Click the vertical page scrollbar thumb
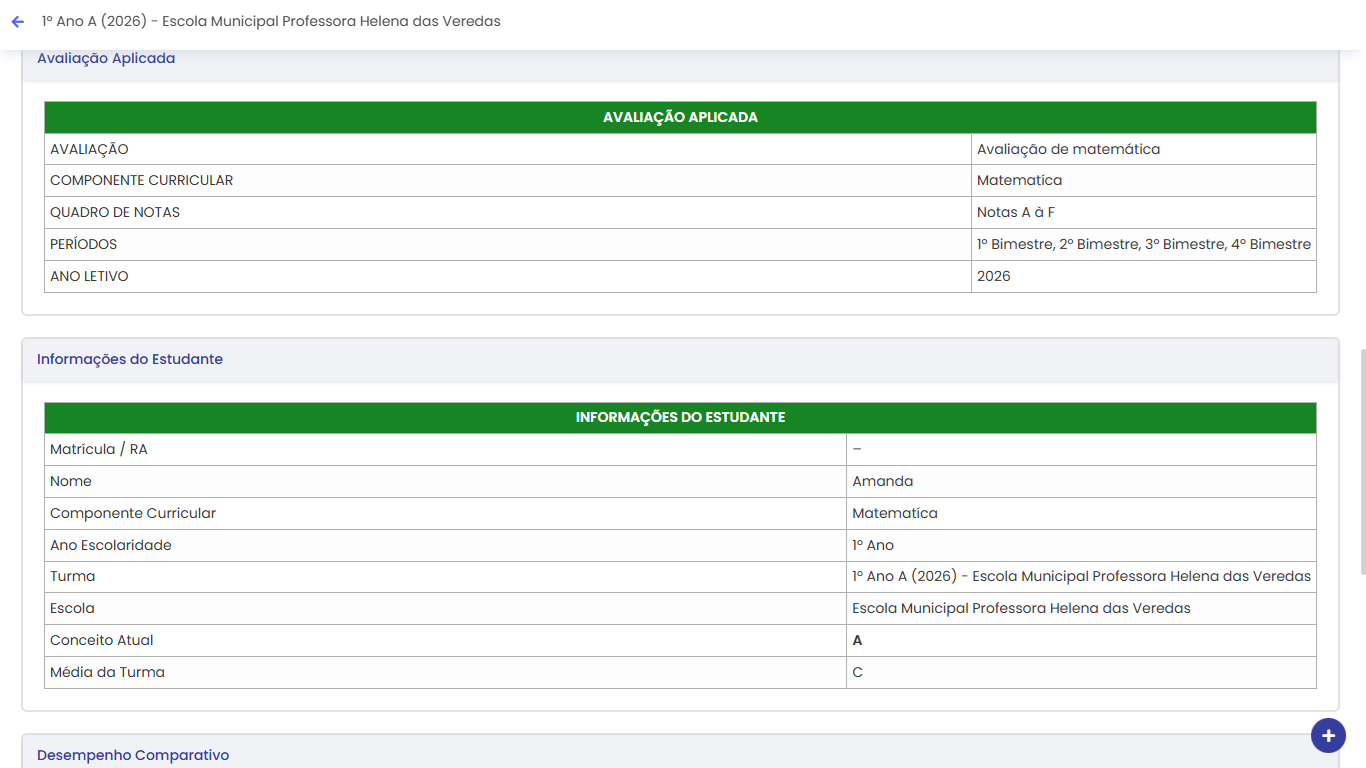The image size is (1366, 768). tap(1362, 462)
